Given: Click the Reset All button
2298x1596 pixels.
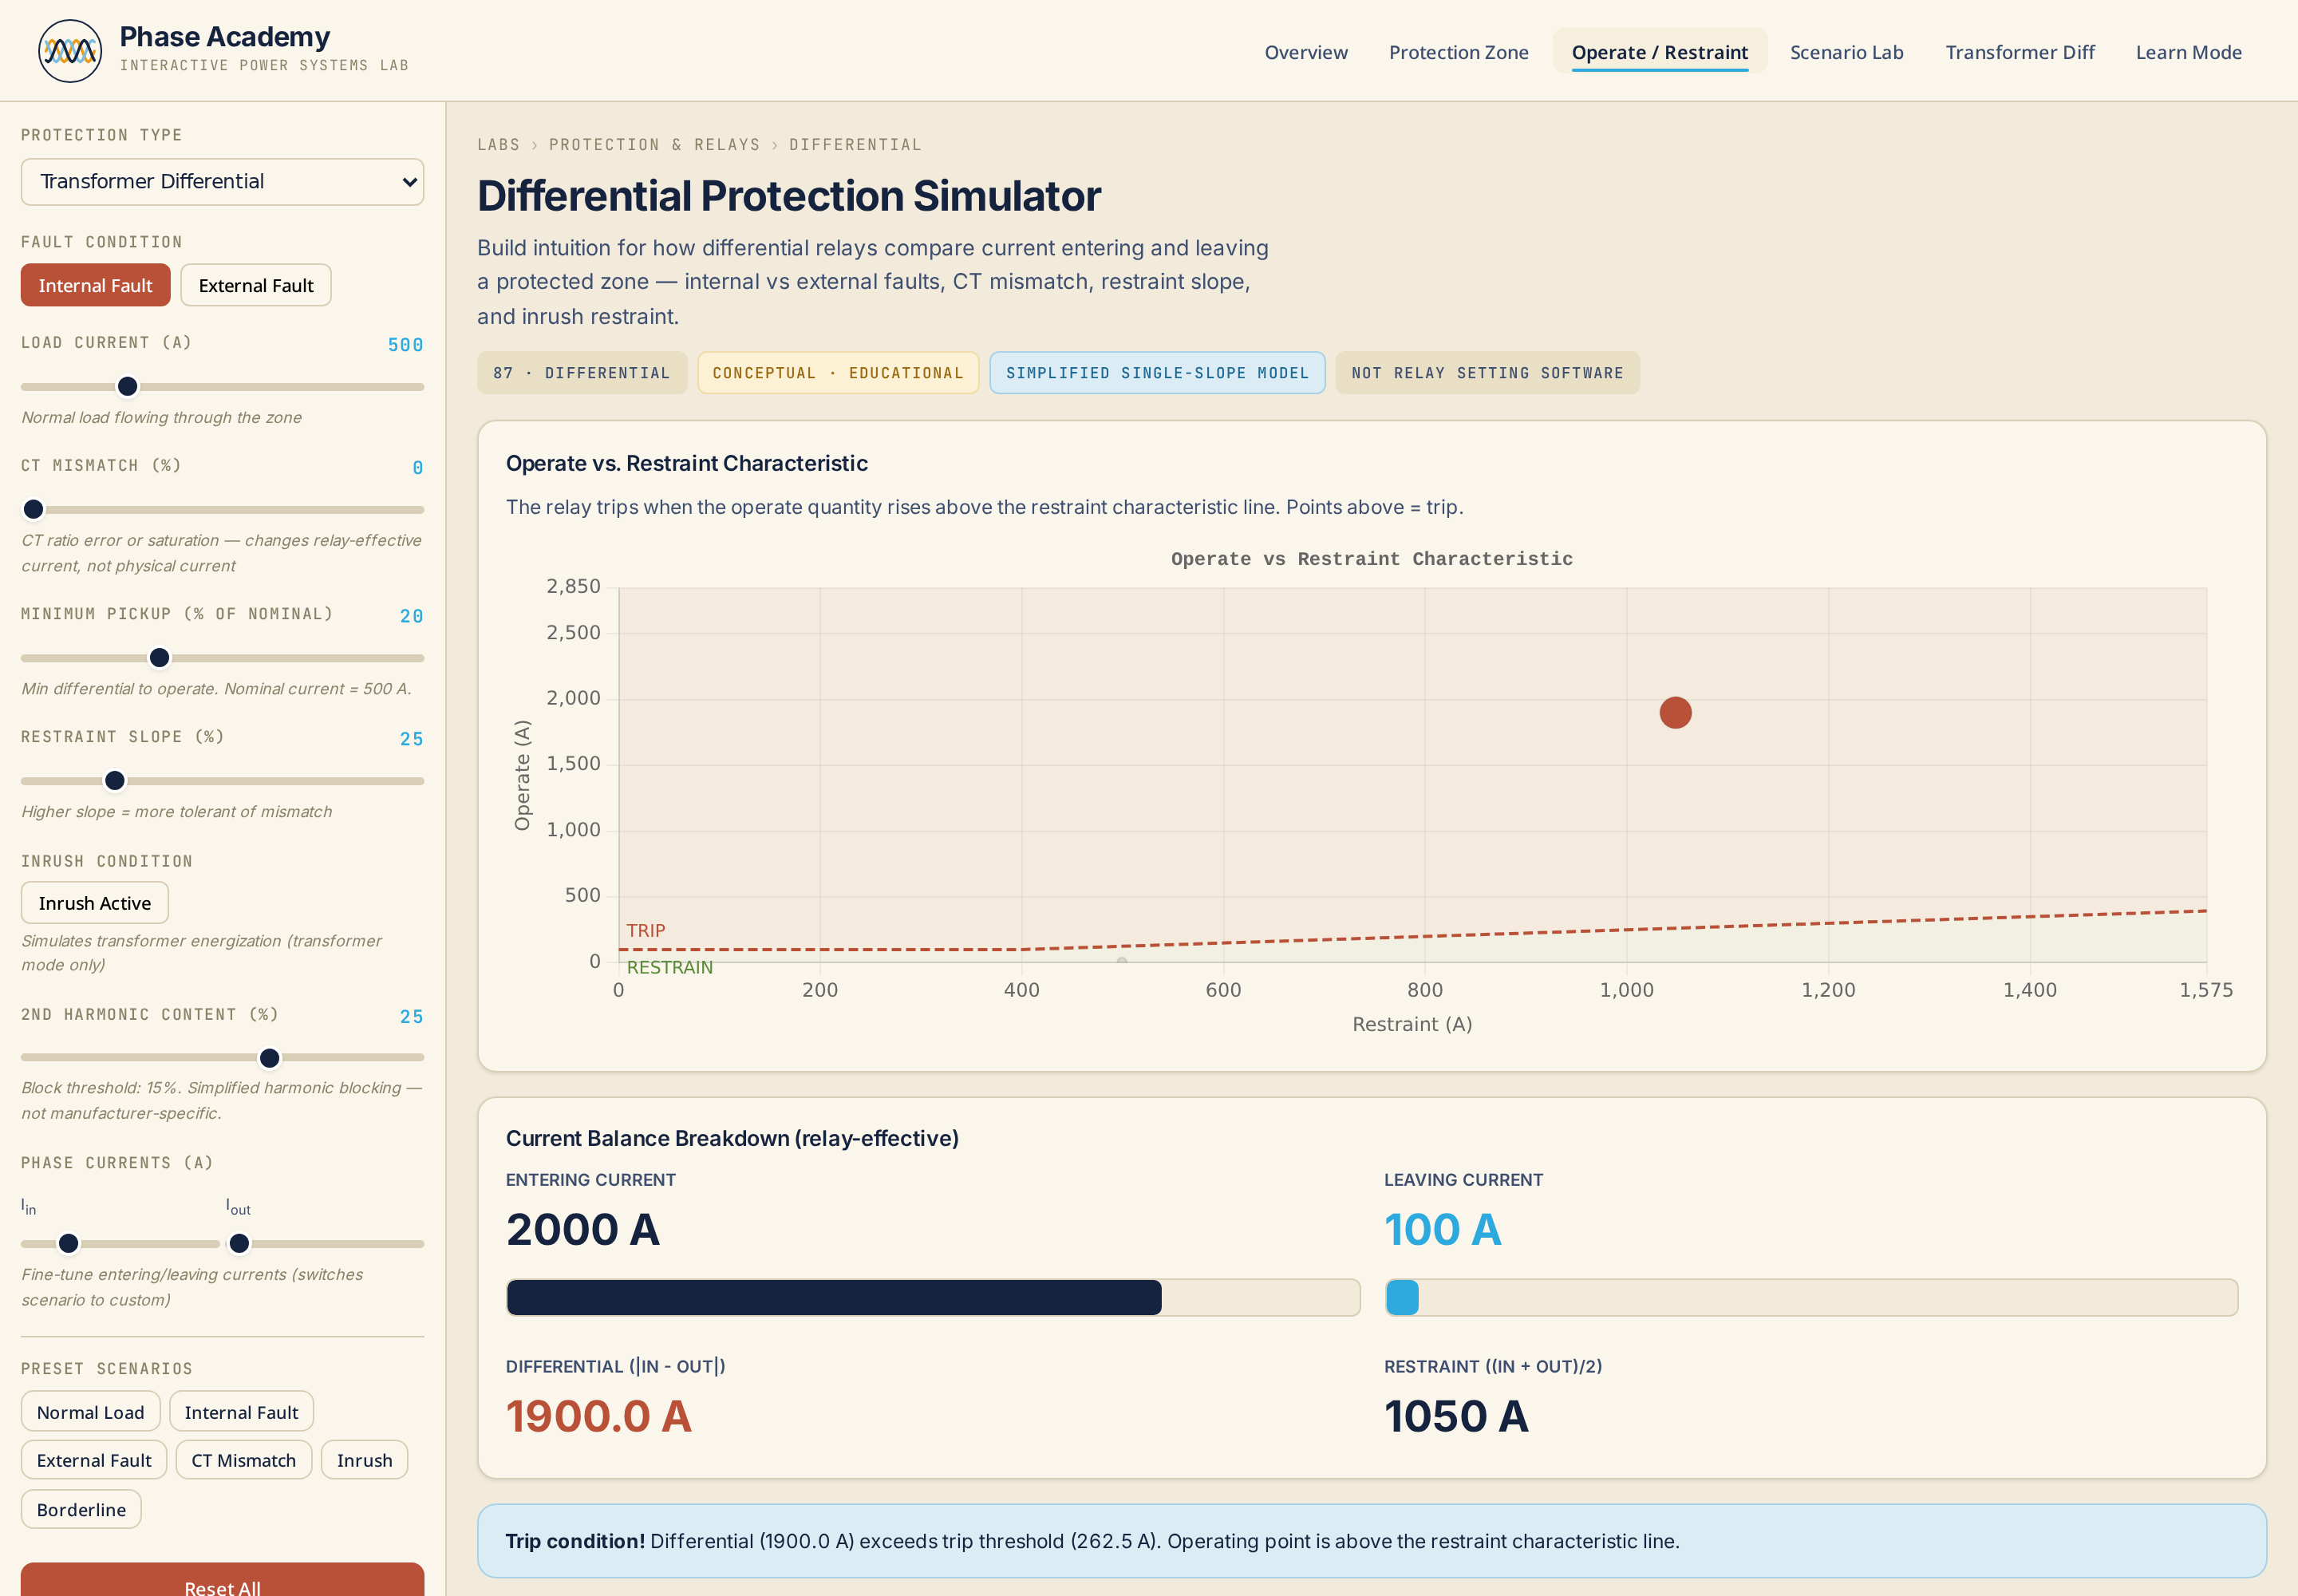Looking at the screenshot, I should 222,1581.
